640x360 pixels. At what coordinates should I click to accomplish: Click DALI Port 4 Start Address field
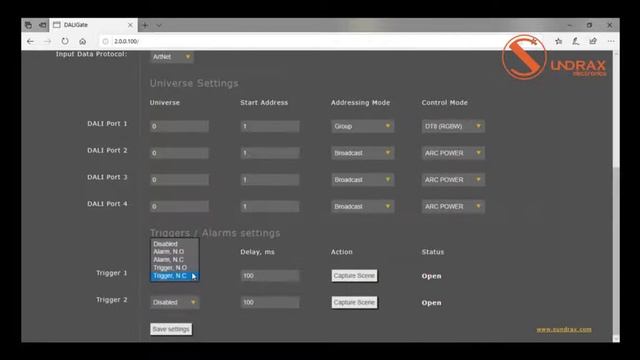click(270, 207)
